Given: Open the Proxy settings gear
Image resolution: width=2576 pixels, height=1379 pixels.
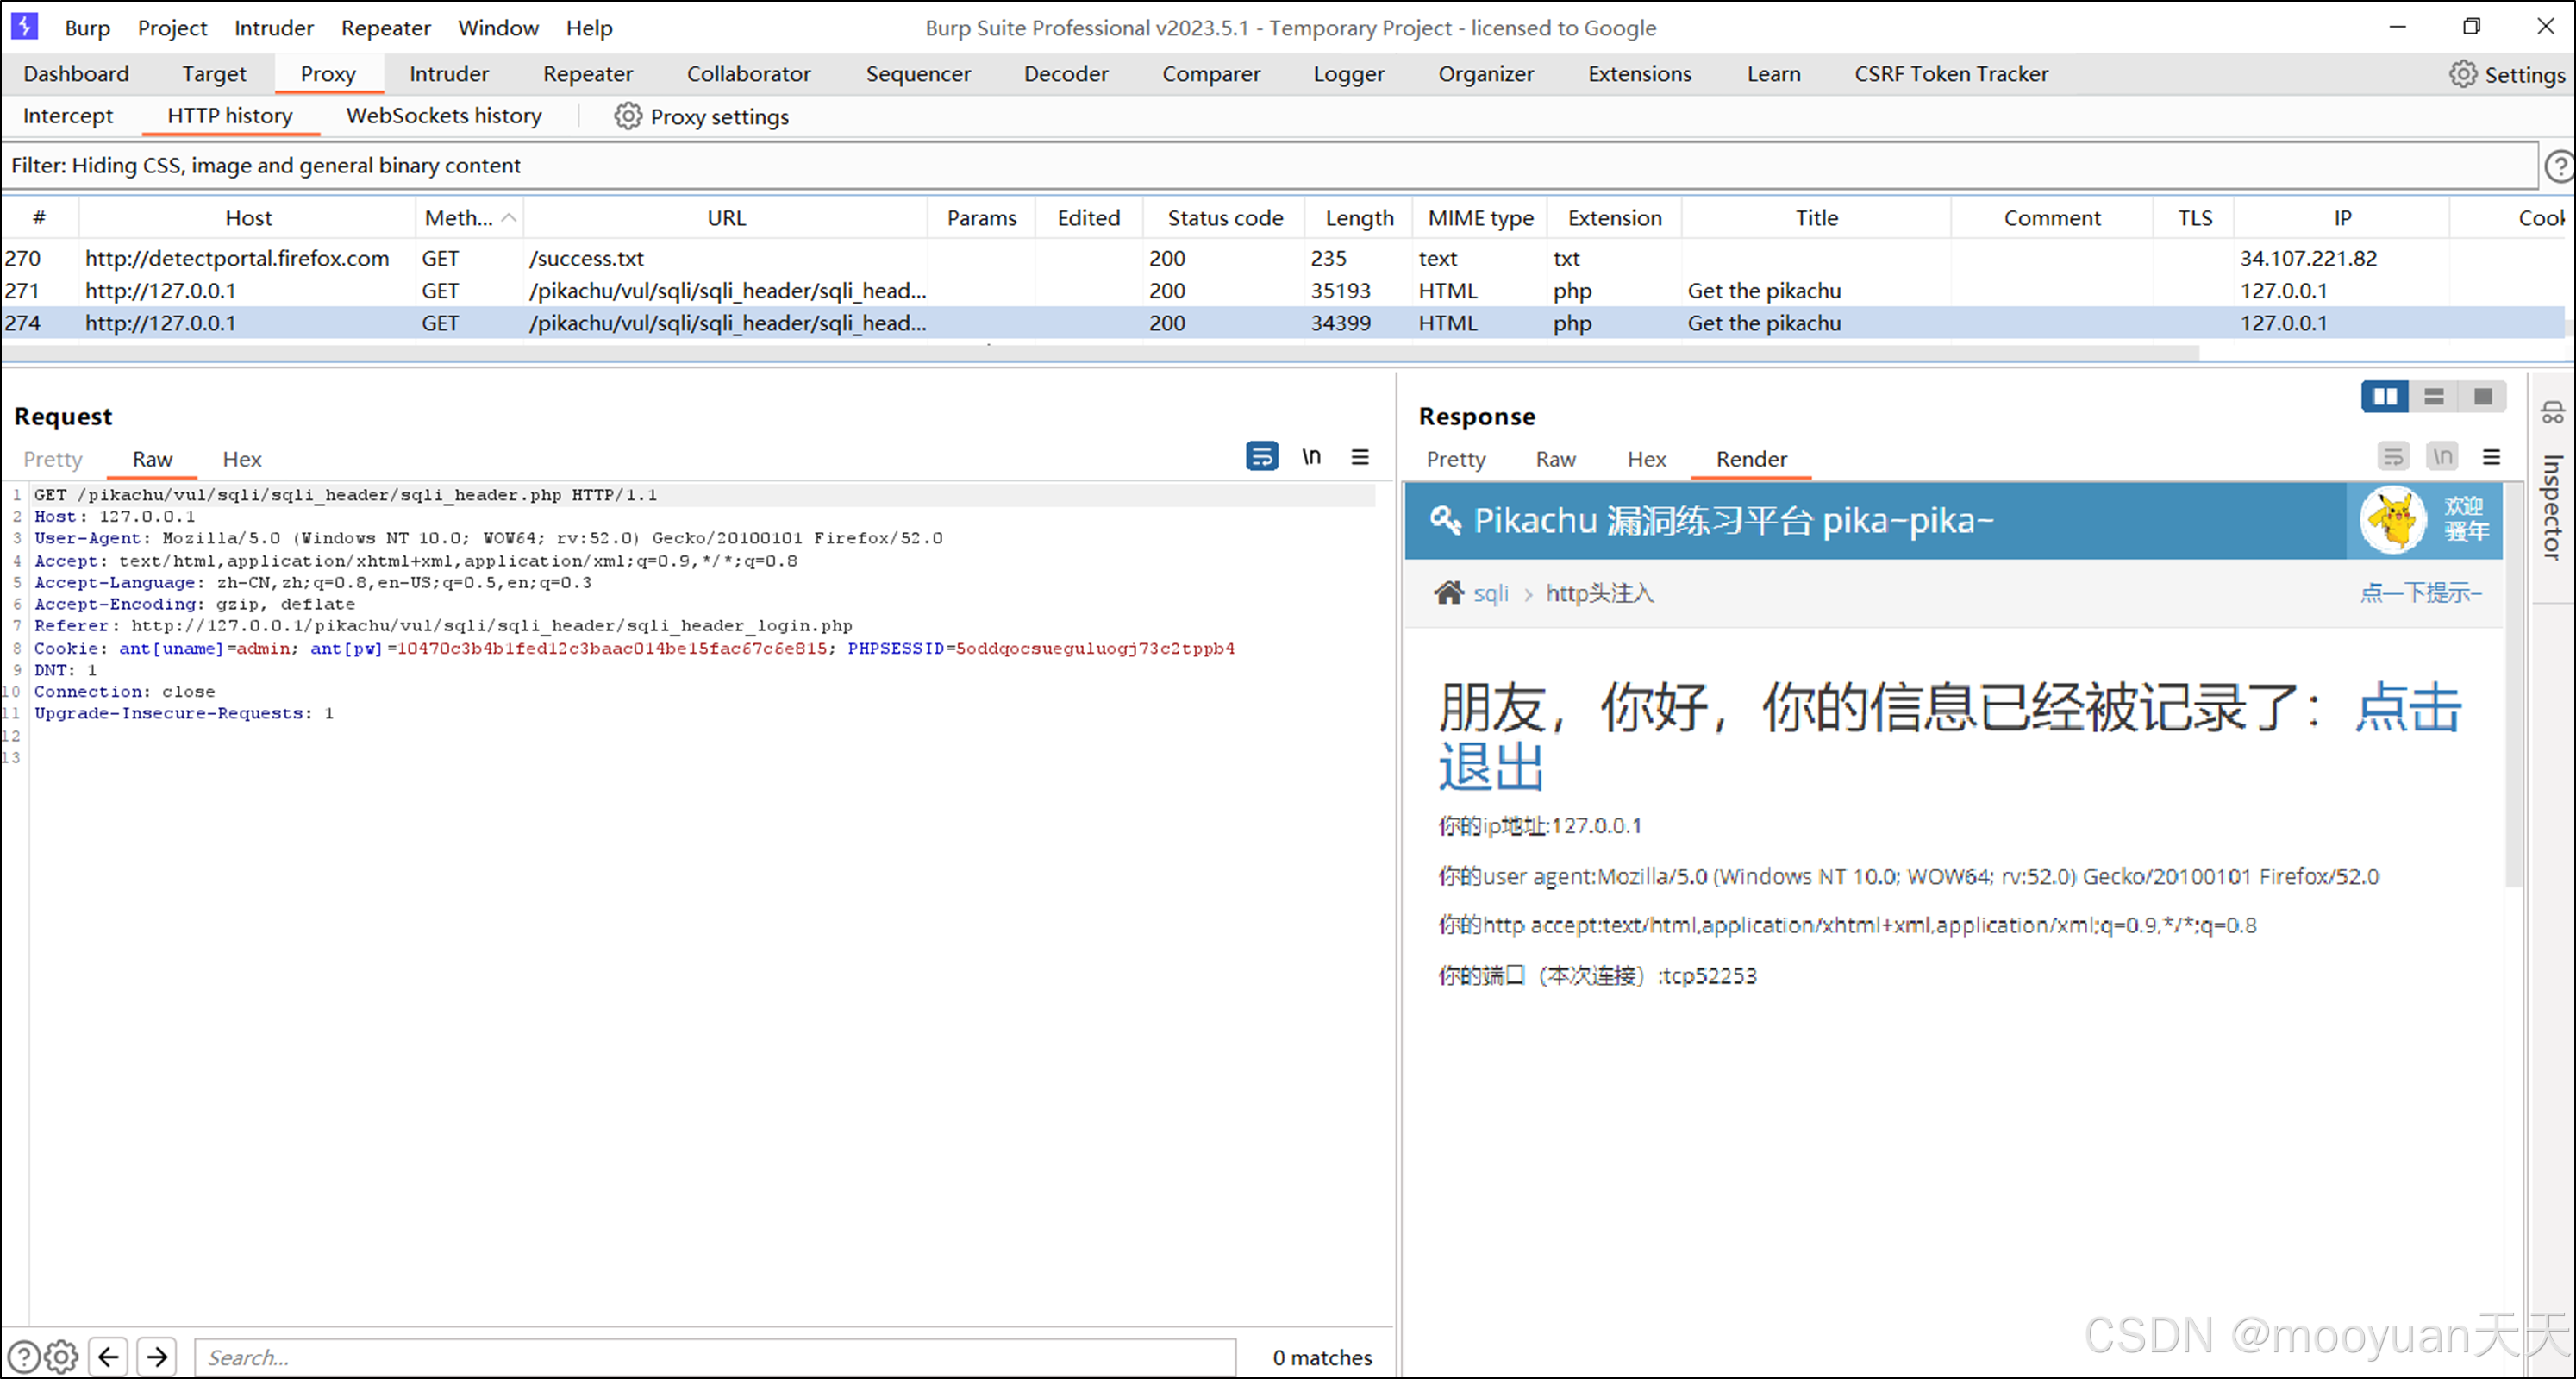Looking at the screenshot, I should [x=627, y=117].
